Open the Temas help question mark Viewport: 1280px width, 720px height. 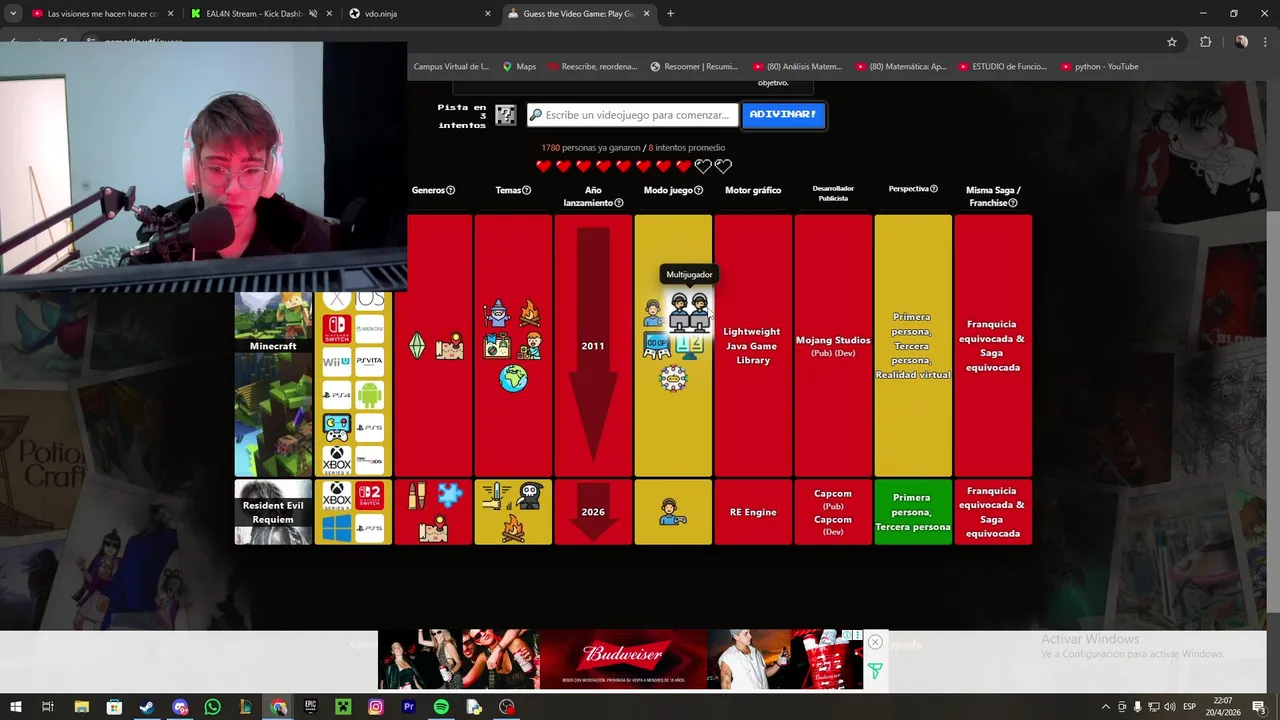[526, 190]
